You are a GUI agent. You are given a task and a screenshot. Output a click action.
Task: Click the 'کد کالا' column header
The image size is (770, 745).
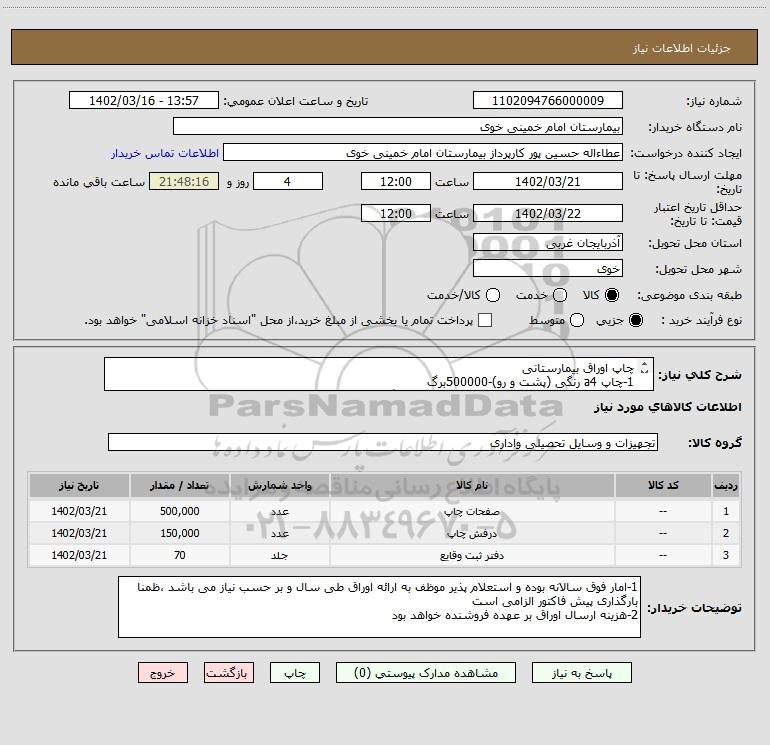[x=663, y=485]
